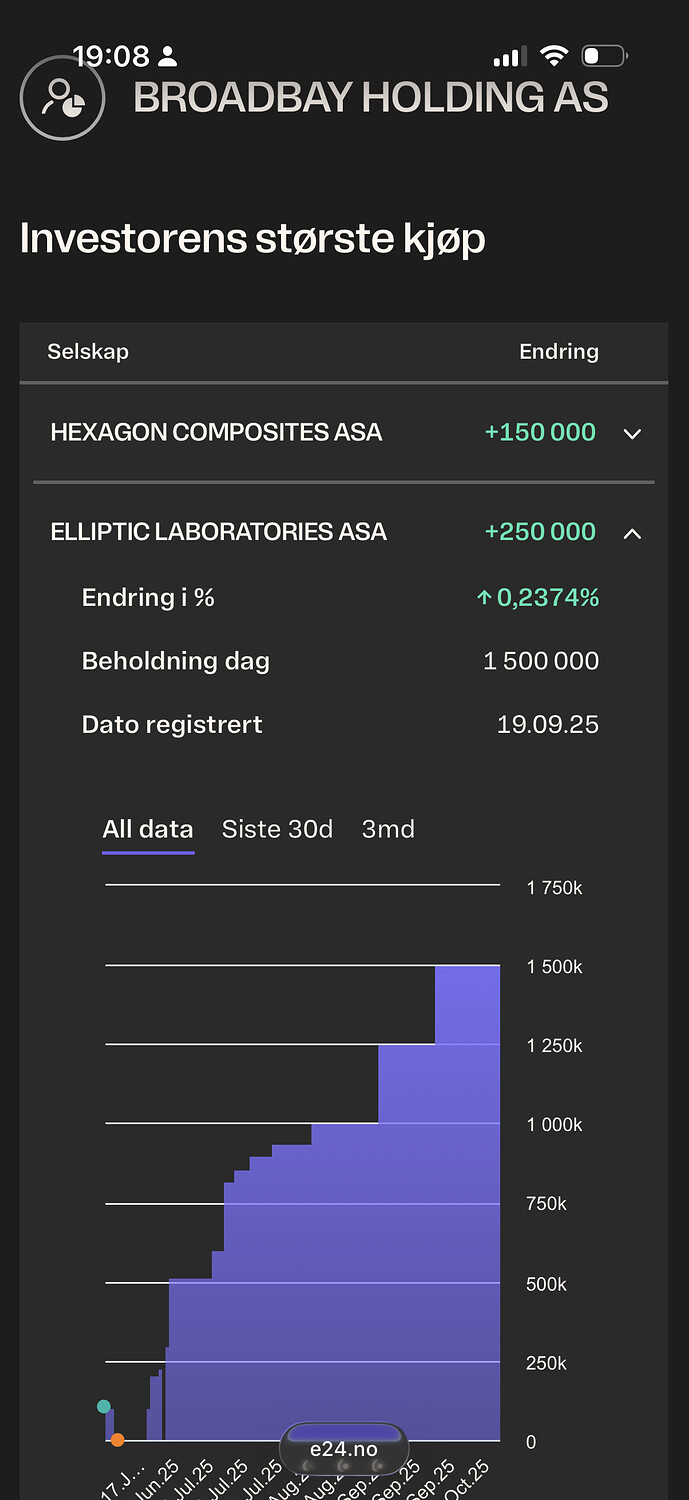Screen dimensions: 689x1500
Task: Select the teal data point on chart
Action: (104, 1406)
